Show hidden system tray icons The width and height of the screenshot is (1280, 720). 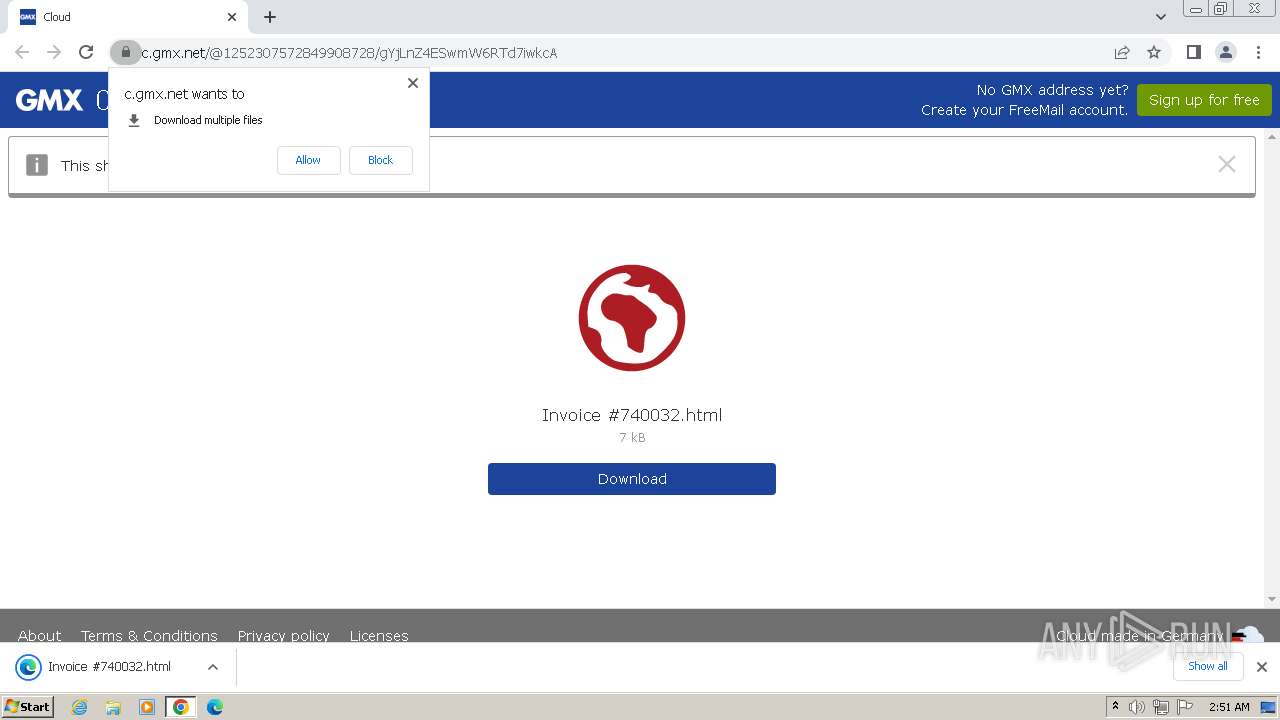[x=1115, y=707]
